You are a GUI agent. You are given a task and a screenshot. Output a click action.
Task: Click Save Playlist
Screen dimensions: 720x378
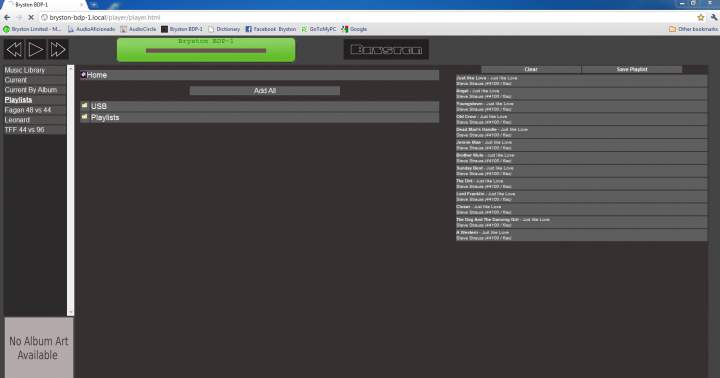pos(632,69)
